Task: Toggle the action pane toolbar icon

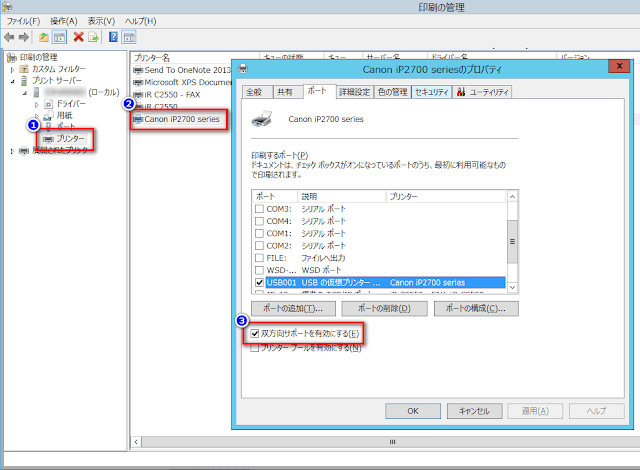Action: (x=129, y=38)
